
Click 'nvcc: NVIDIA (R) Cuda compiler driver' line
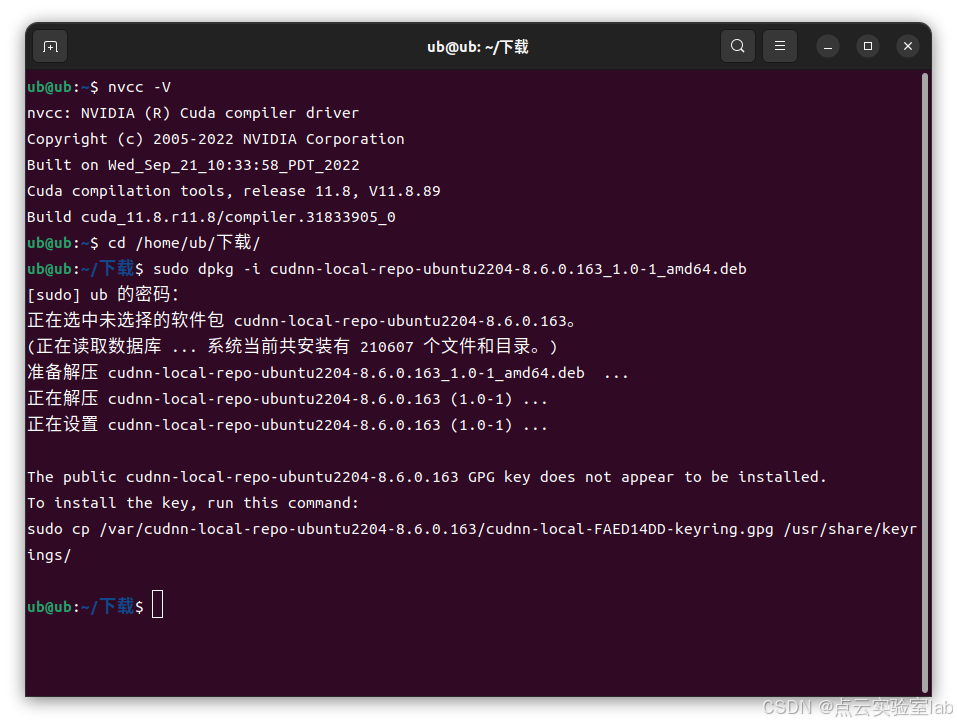(193, 114)
